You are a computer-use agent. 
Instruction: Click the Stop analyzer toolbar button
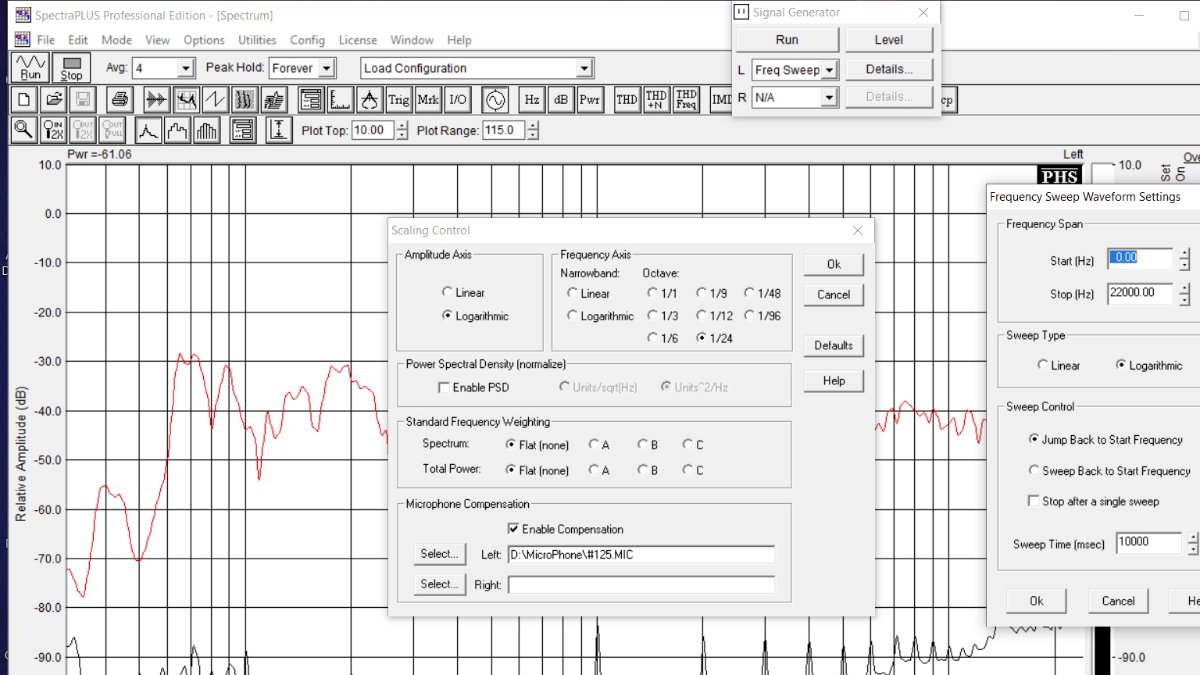(x=71, y=68)
